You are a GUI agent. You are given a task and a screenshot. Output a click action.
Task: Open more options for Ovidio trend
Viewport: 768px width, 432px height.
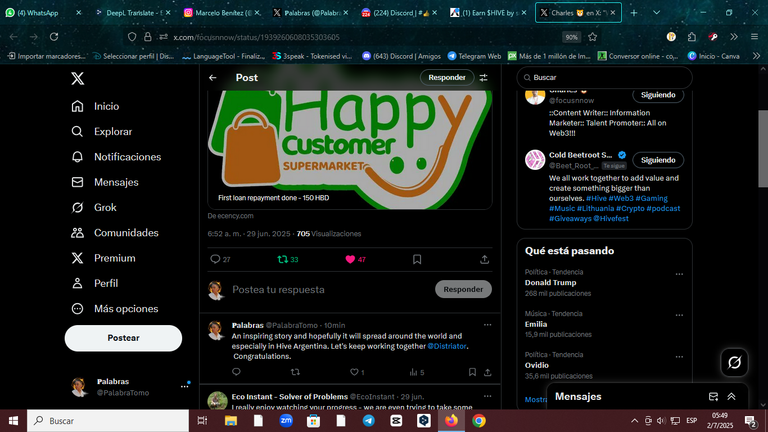click(679, 357)
